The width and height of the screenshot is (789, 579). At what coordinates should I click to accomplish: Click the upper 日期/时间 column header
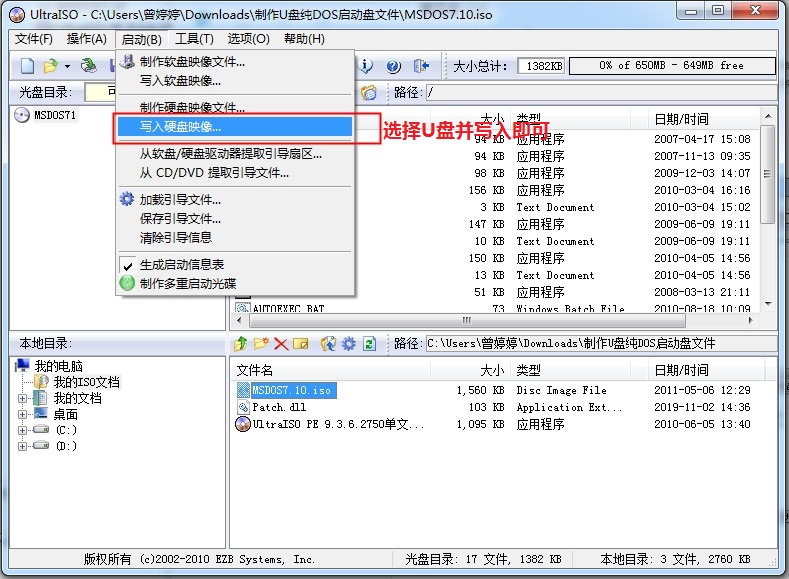click(703, 119)
